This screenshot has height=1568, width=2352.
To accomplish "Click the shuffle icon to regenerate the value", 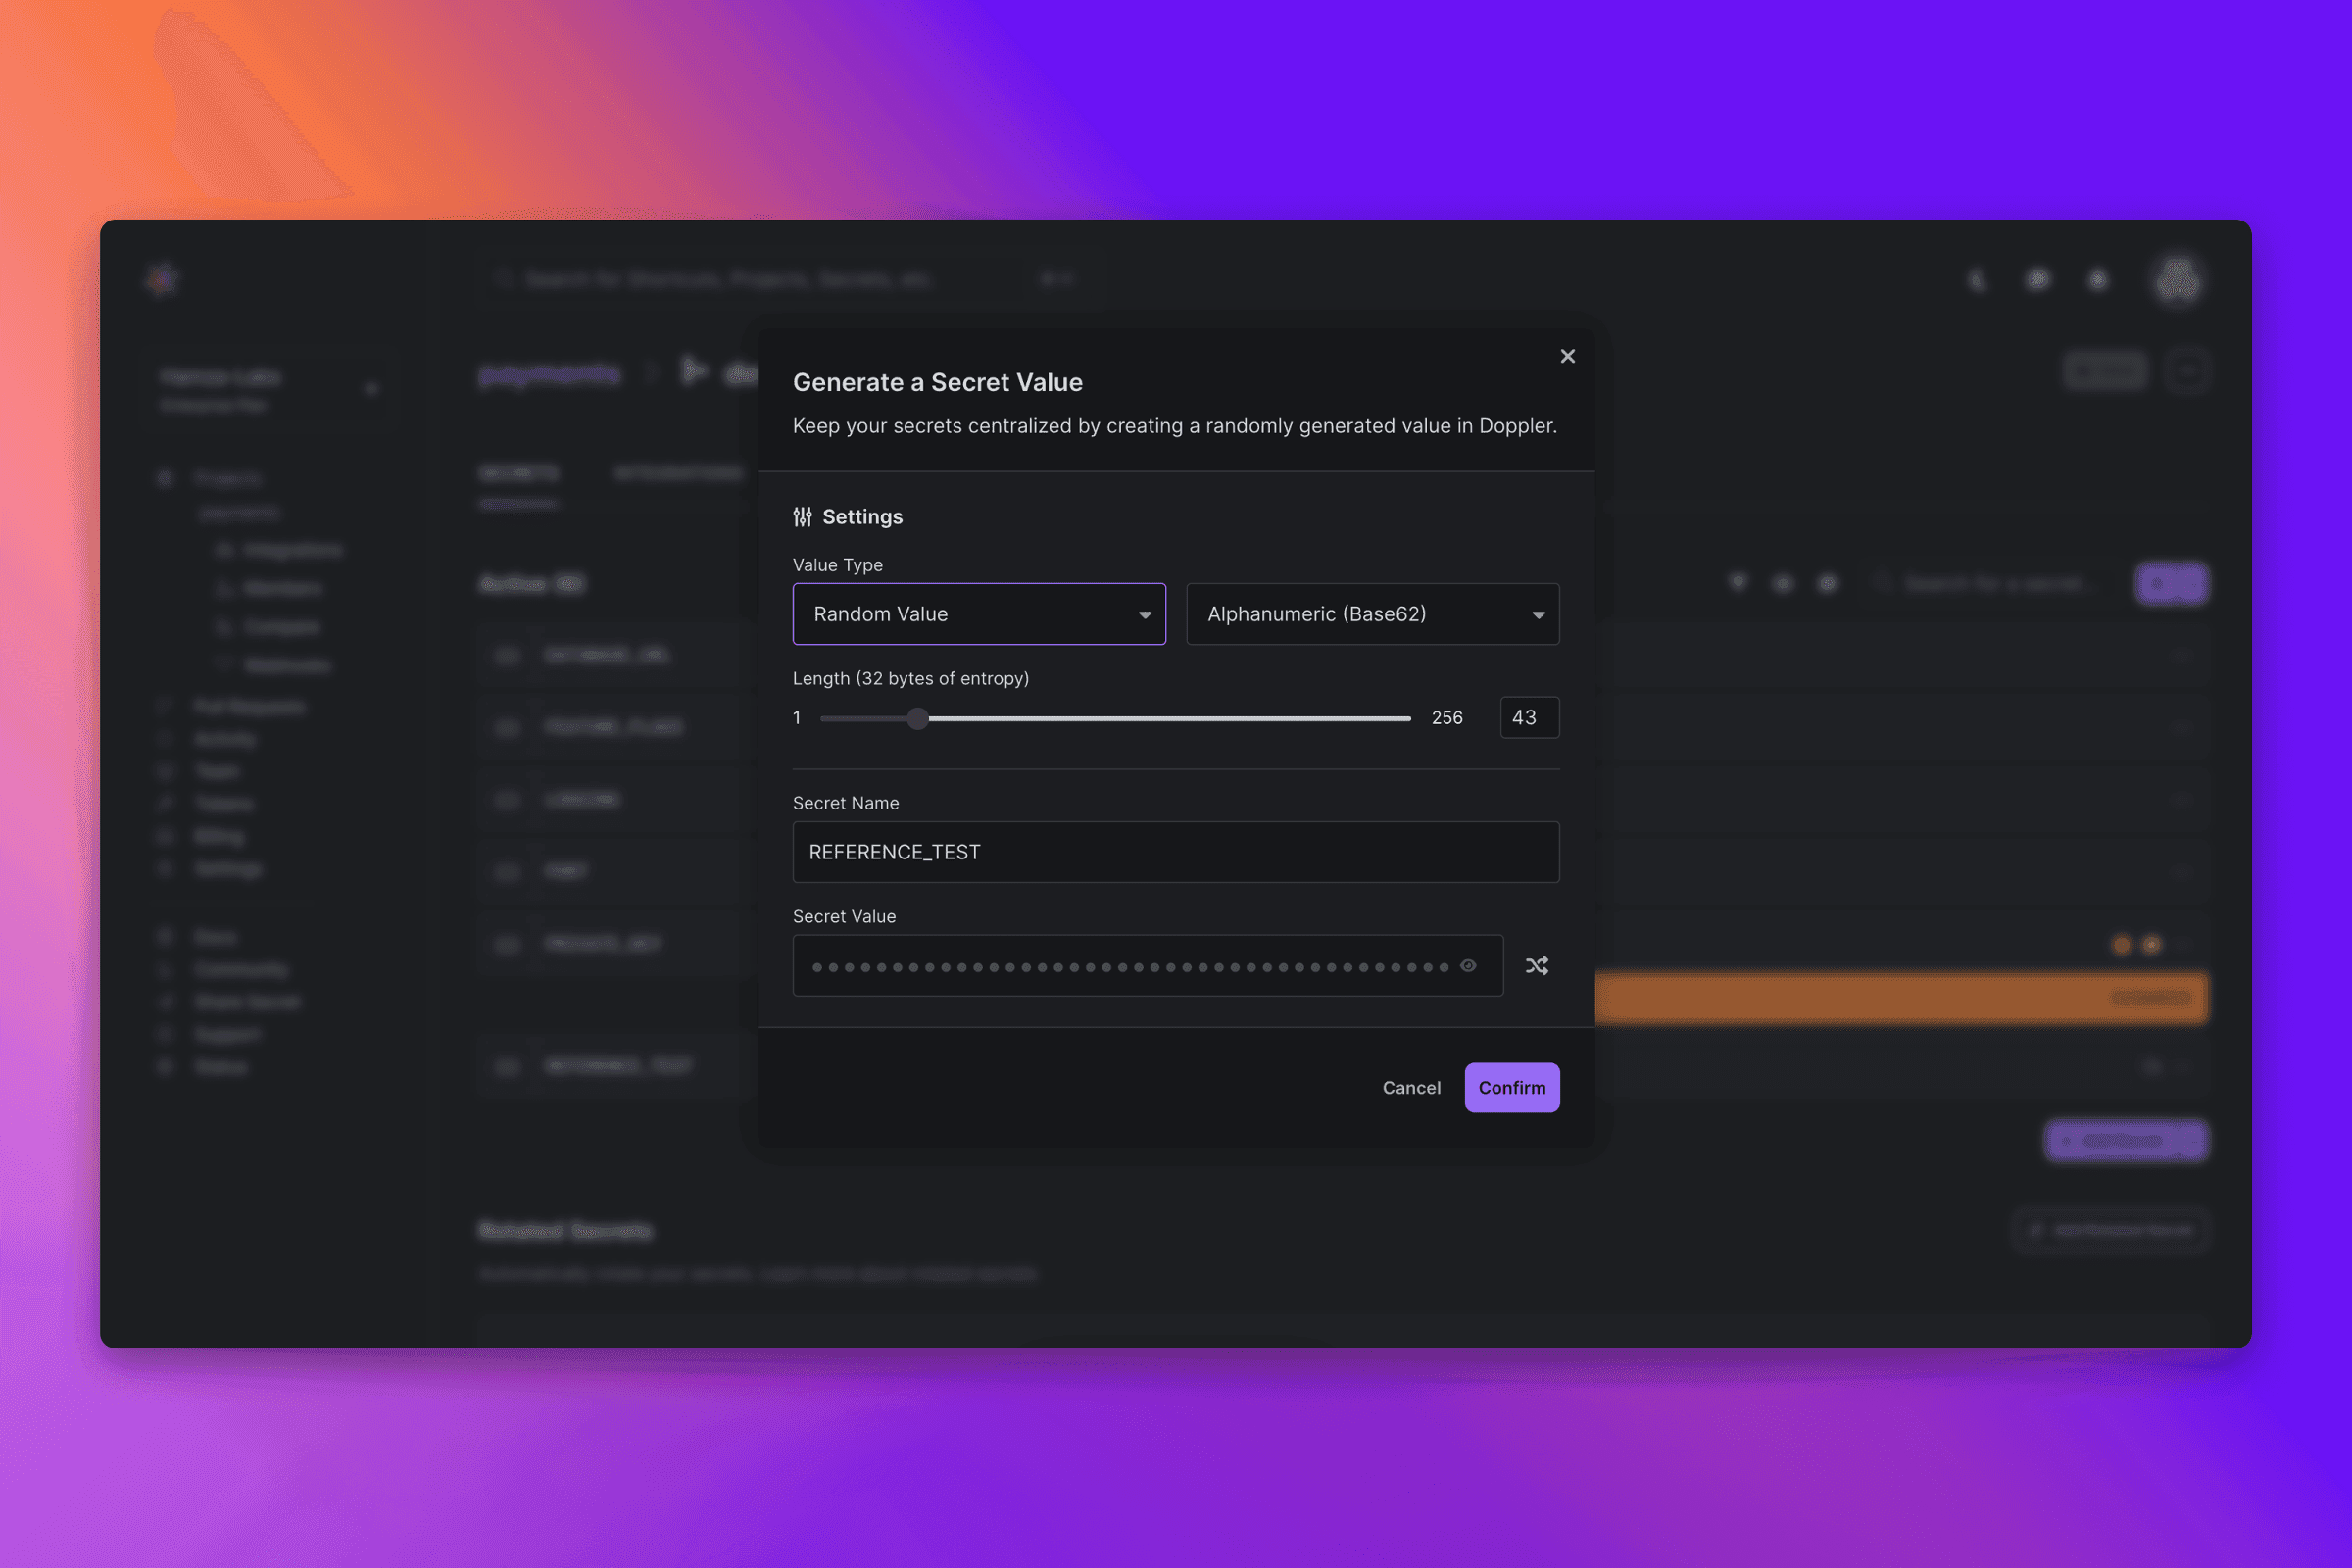I will [1537, 965].
